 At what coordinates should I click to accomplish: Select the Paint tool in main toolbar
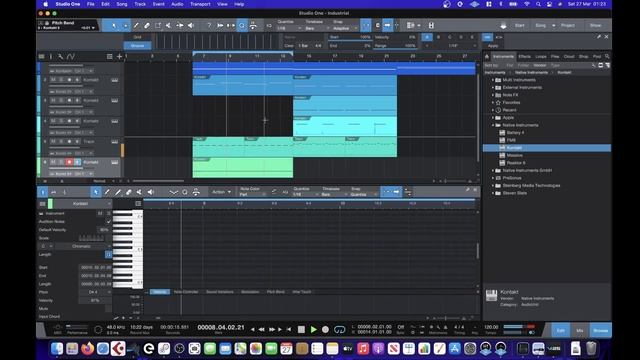pyautogui.click(x=136, y=25)
